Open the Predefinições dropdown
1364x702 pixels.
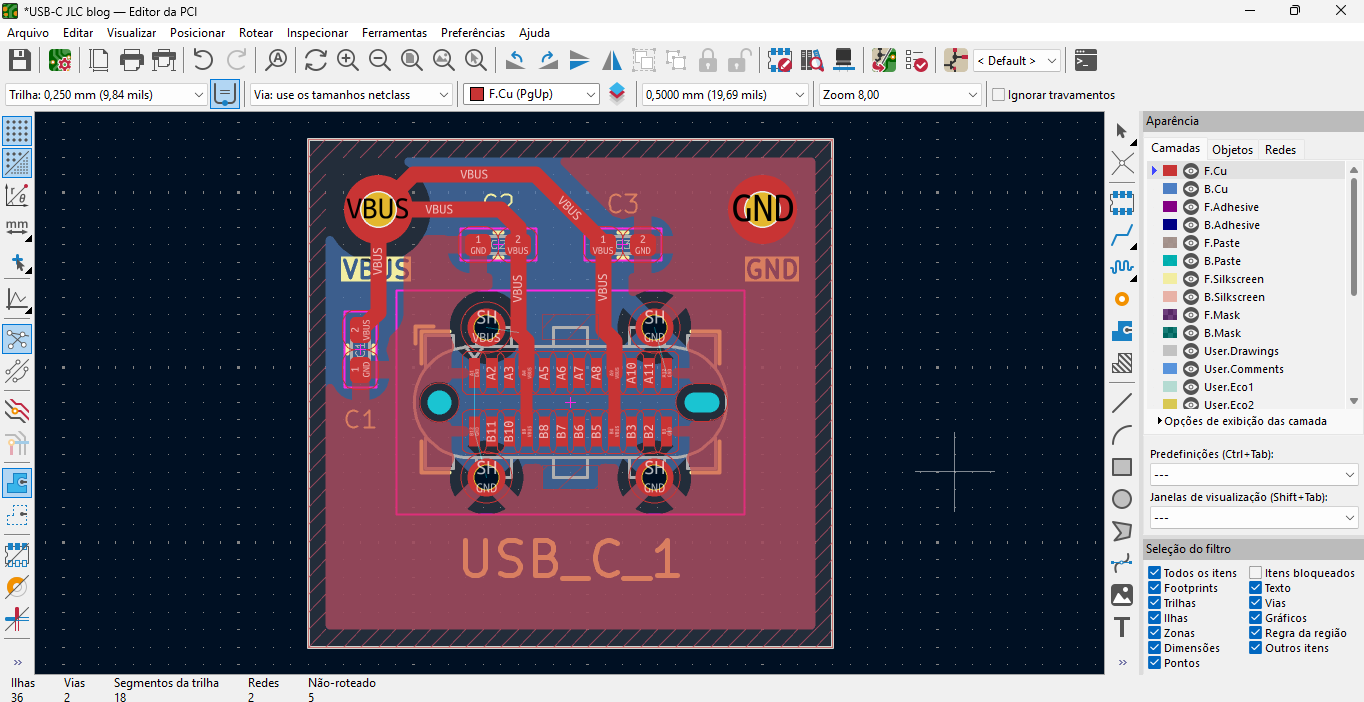point(1253,474)
